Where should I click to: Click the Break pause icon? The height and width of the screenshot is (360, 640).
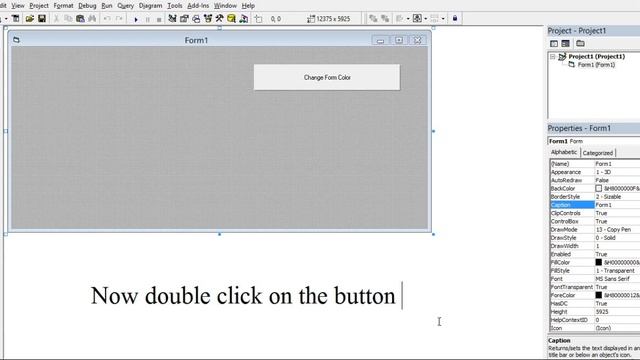pos(147,19)
